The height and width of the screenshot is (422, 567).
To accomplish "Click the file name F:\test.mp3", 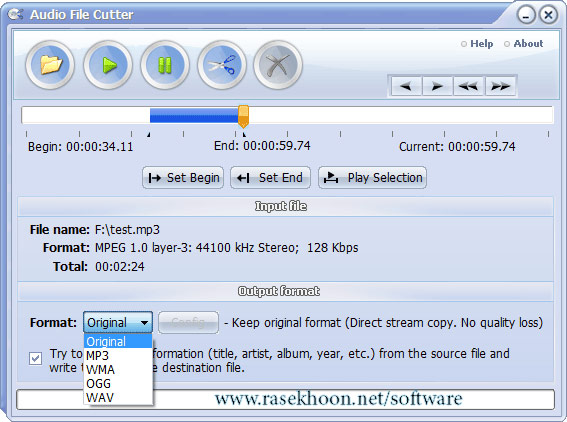I will tap(127, 230).
